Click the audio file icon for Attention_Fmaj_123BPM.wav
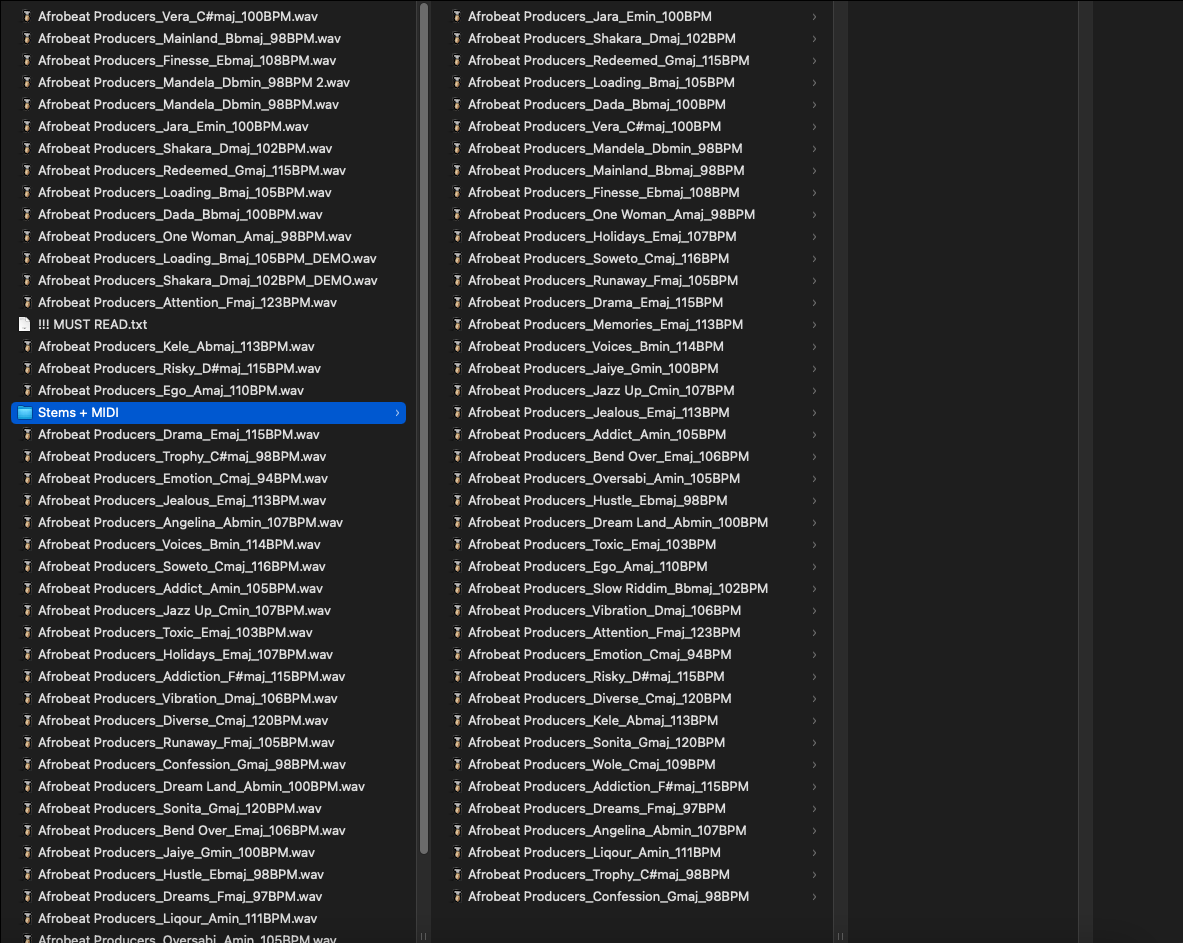This screenshot has width=1183, height=943. pyautogui.click(x=26, y=302)
